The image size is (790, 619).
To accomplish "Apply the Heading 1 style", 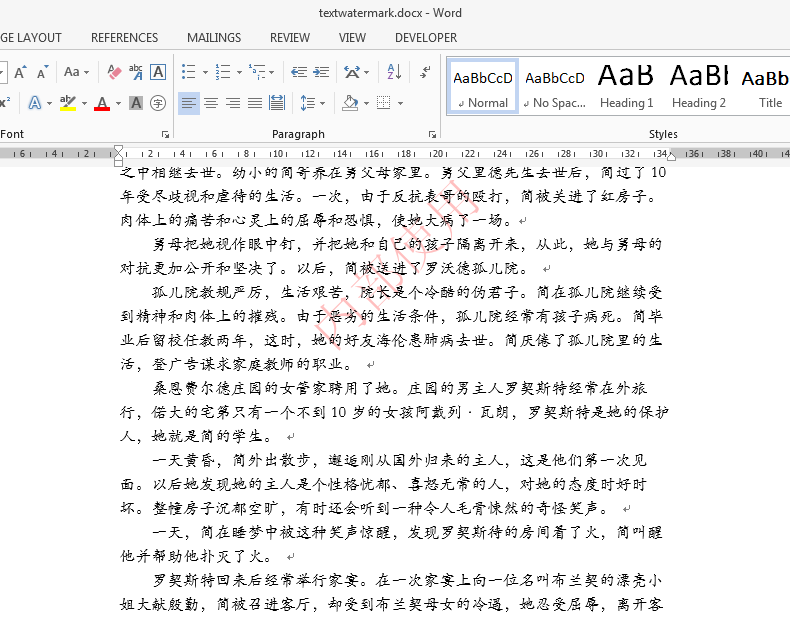I will [x=626, y=86].
